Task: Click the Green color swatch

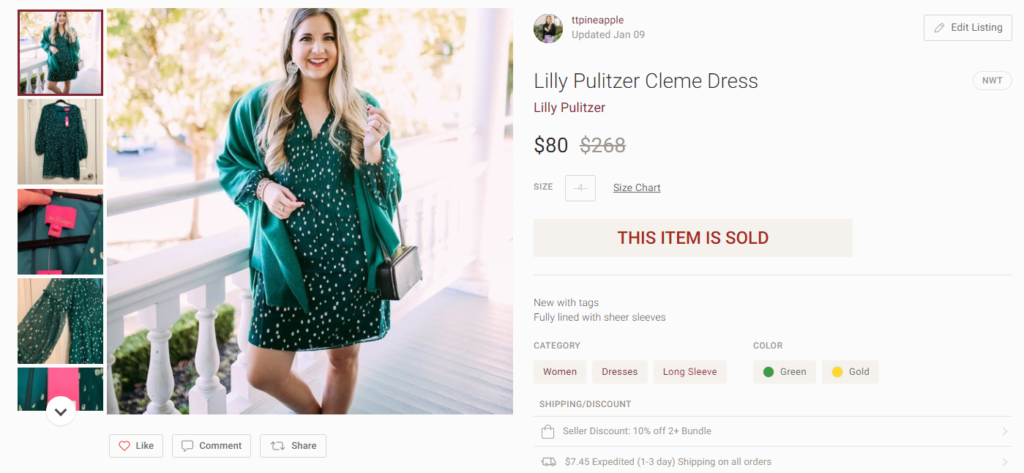Action: (x=768, y=372)
